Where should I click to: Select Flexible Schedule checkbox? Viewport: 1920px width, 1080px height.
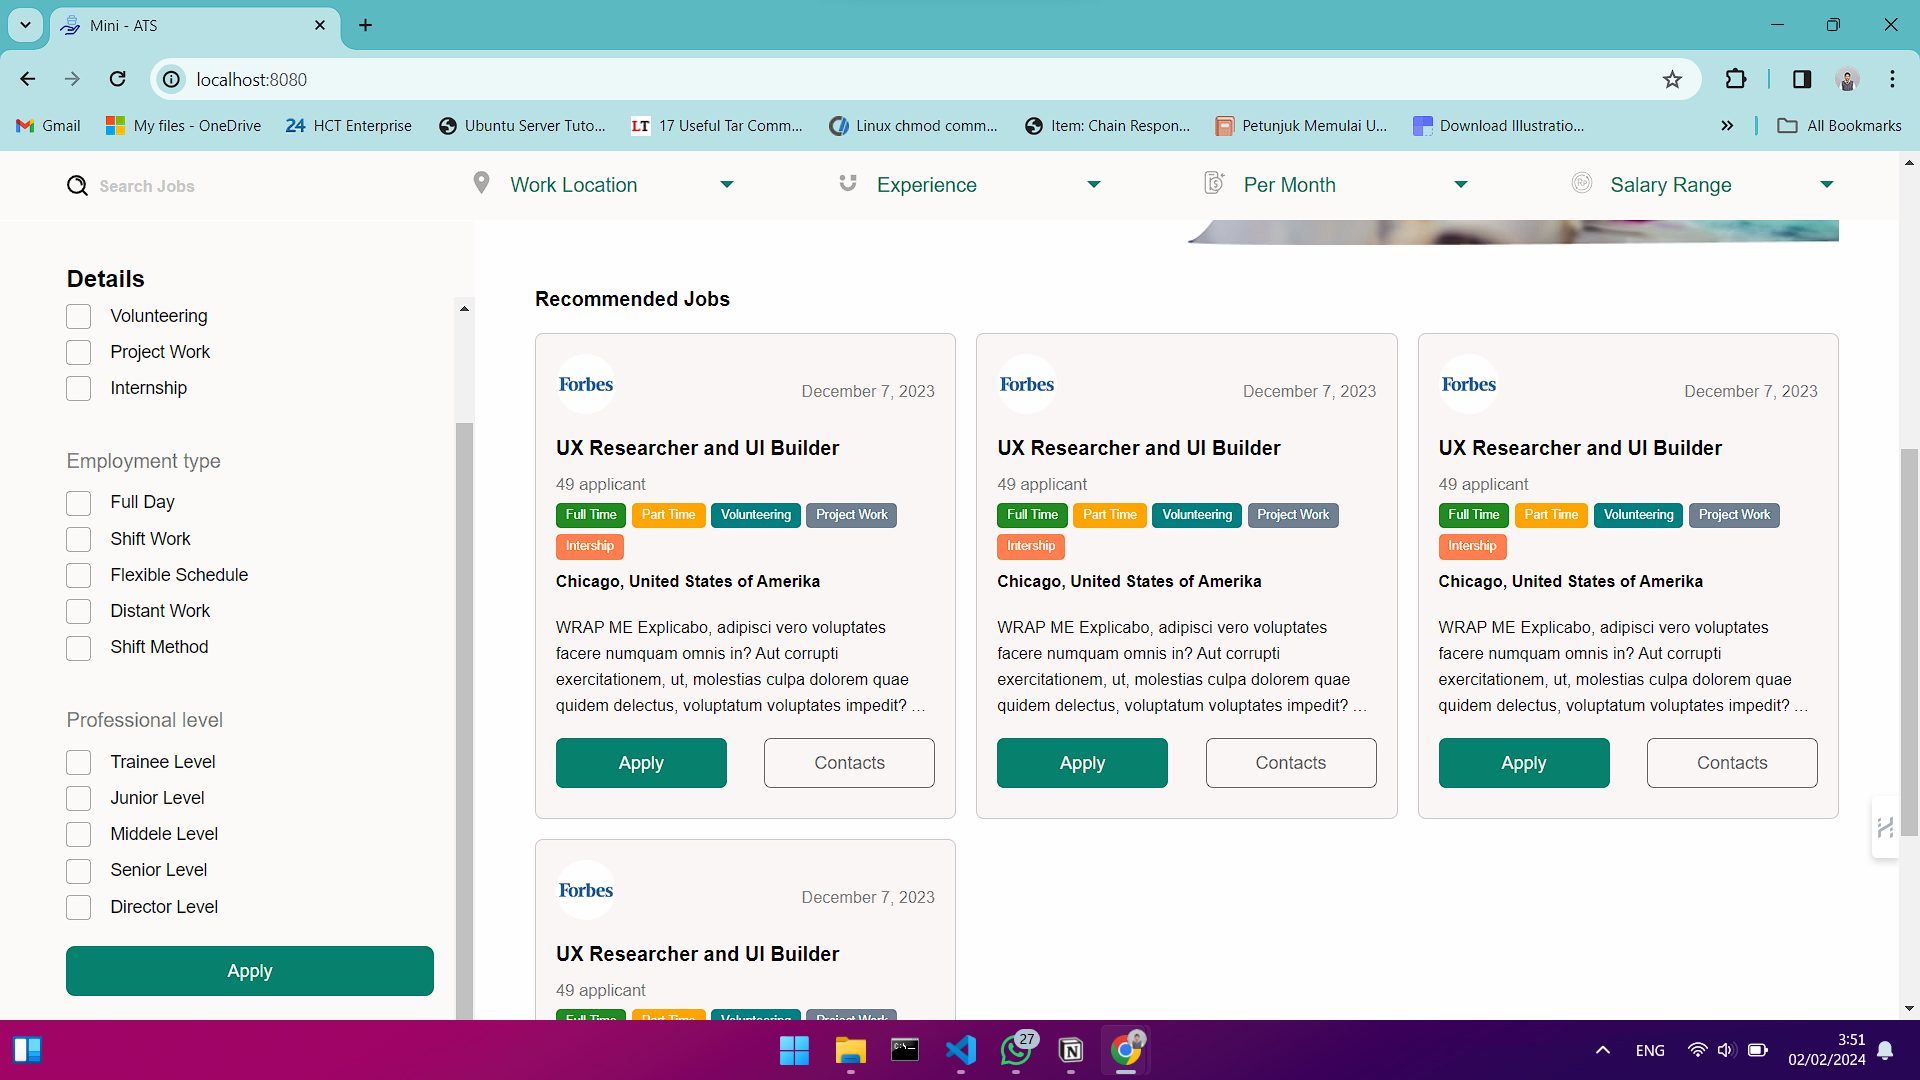(x=78, y=575)
